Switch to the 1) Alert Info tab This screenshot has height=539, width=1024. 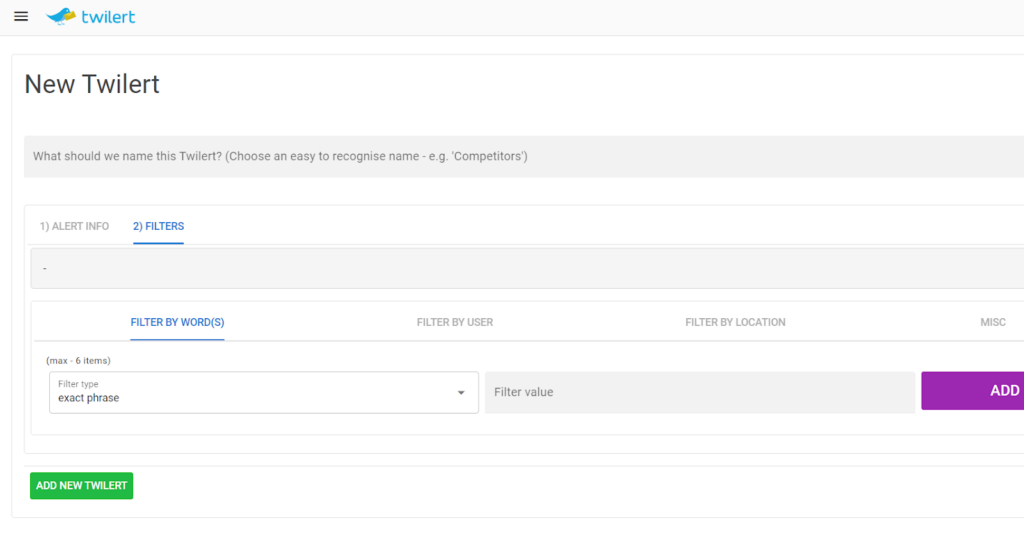point(74,226)
